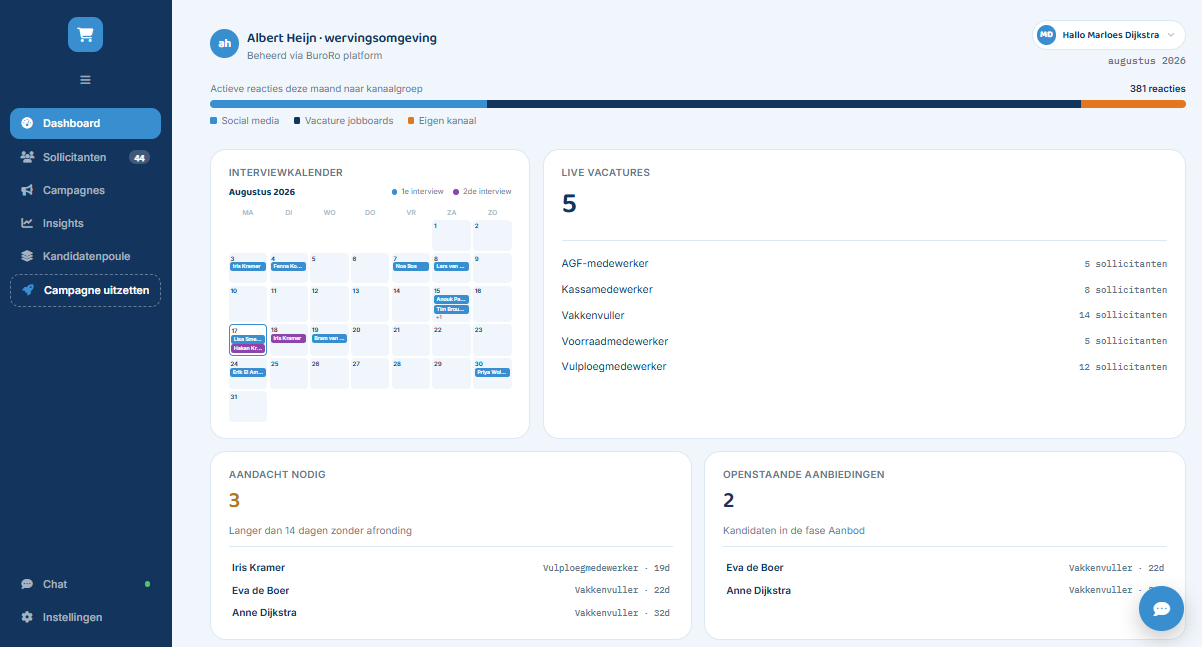Open Noa Bos interview on August 7
Image resolution: width=1202 pixels, height=647 pixels.
411,267
